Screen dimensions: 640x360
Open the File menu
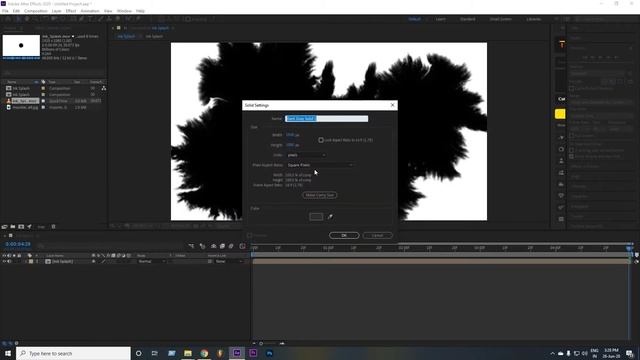point(5,11)
